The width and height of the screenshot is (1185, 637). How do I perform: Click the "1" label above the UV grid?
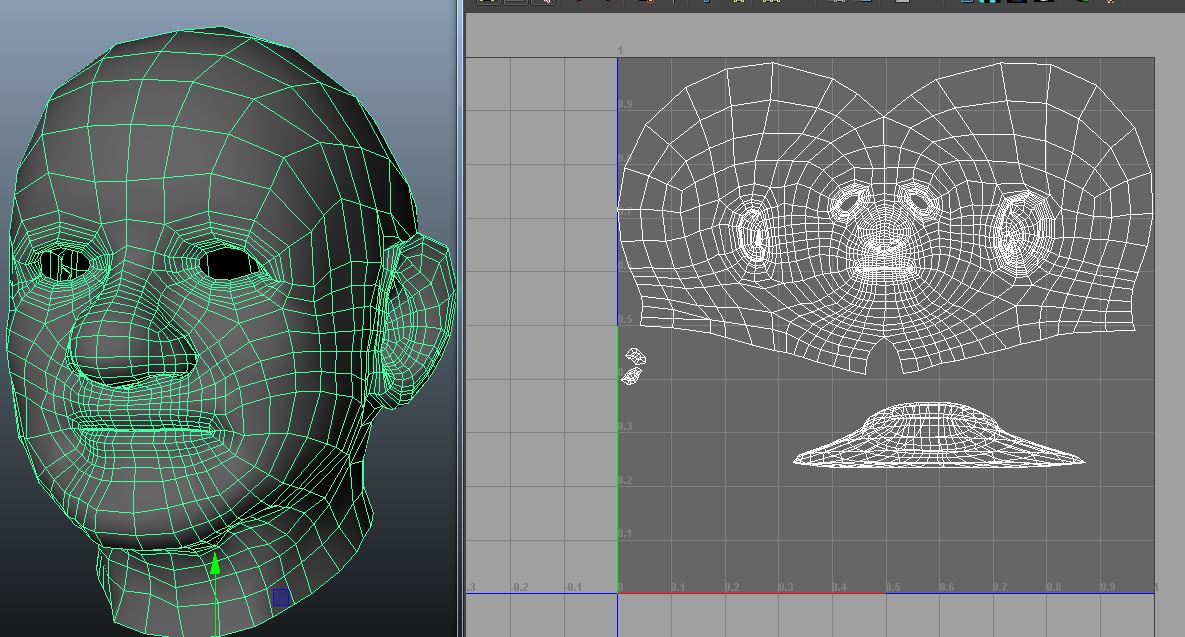point(620,51)
